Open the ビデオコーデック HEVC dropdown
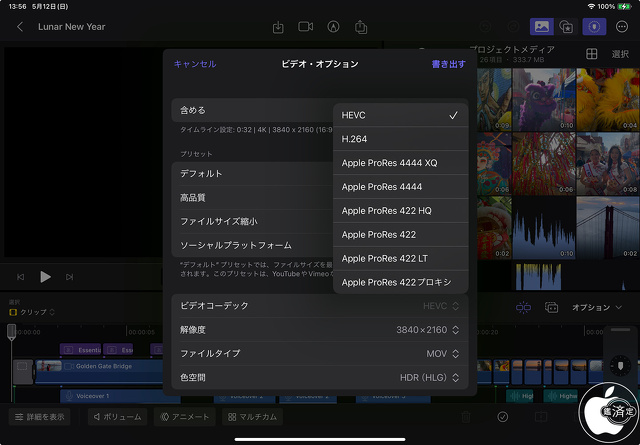The width and height of the screenshot is (640, 445). click(320, 306)
